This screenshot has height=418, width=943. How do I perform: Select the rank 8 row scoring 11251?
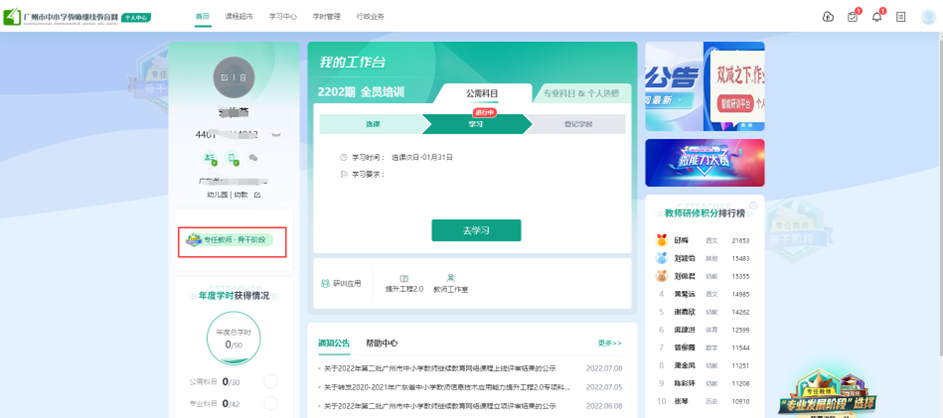point(705,365)
